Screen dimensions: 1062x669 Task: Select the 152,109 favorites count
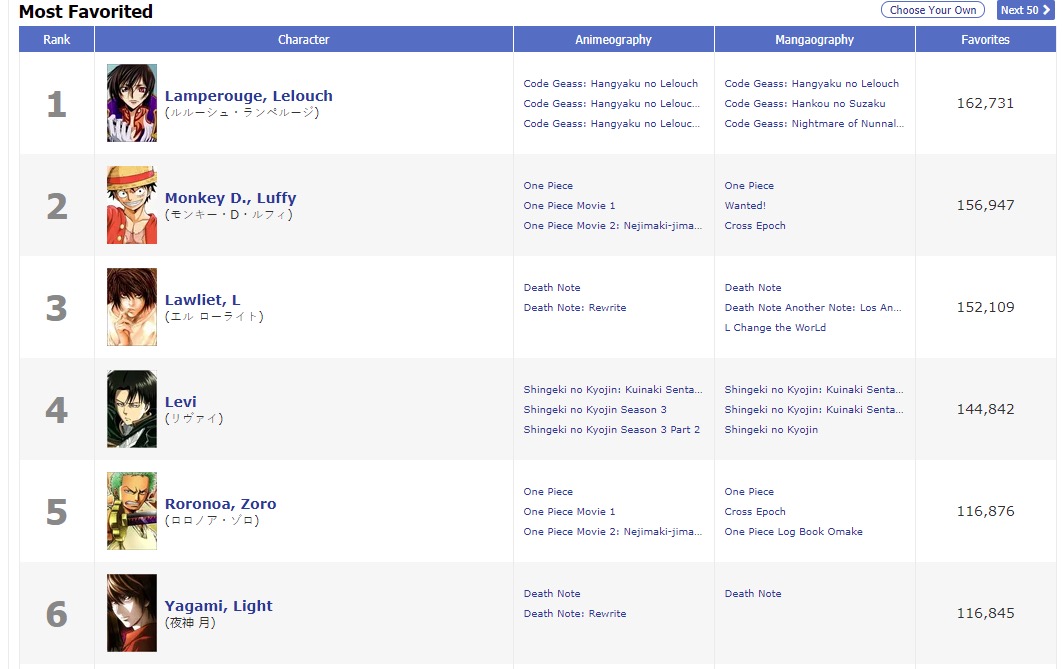click(985, 307)
